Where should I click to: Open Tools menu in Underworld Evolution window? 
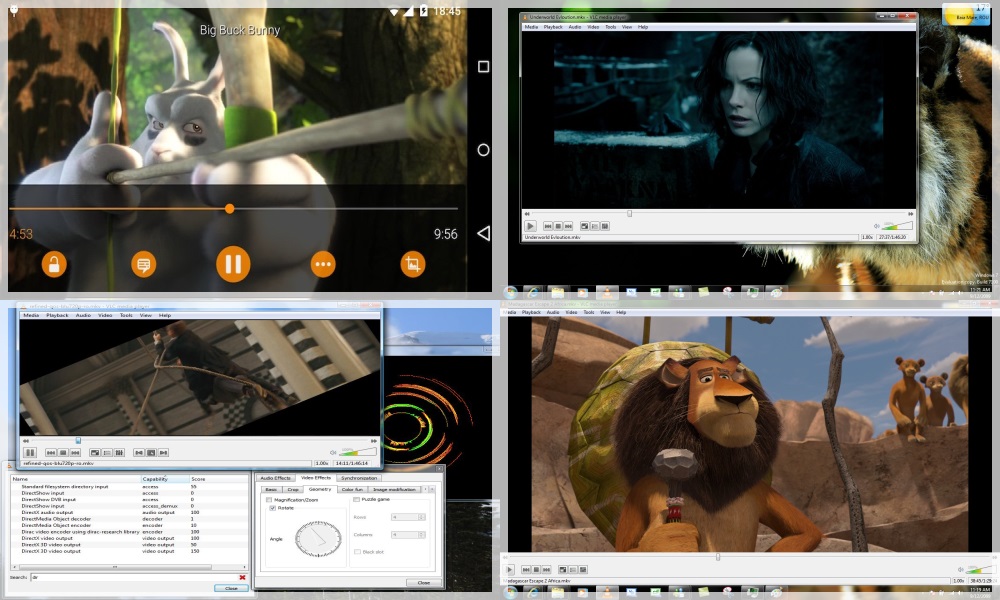click(610, 27)
